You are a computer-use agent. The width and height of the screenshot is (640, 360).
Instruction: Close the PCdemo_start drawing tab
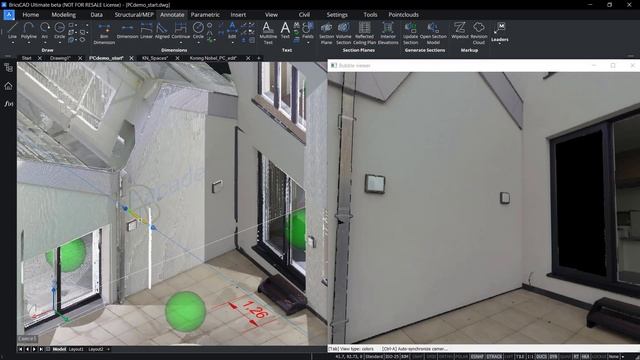[131, 58]
